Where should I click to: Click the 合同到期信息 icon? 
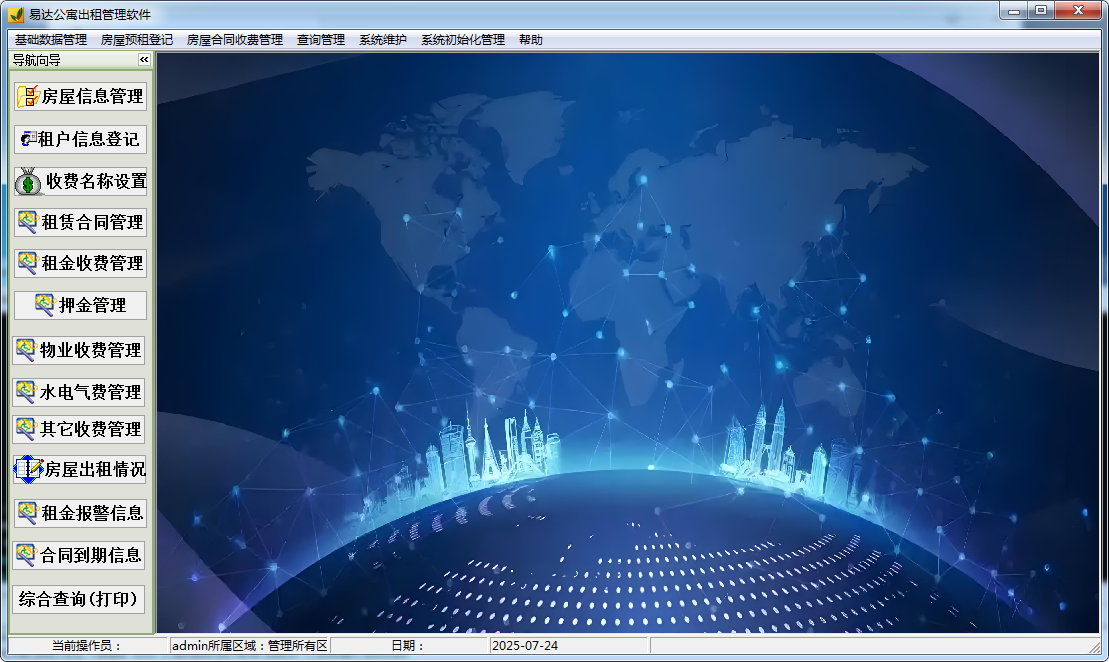point(26,554)
